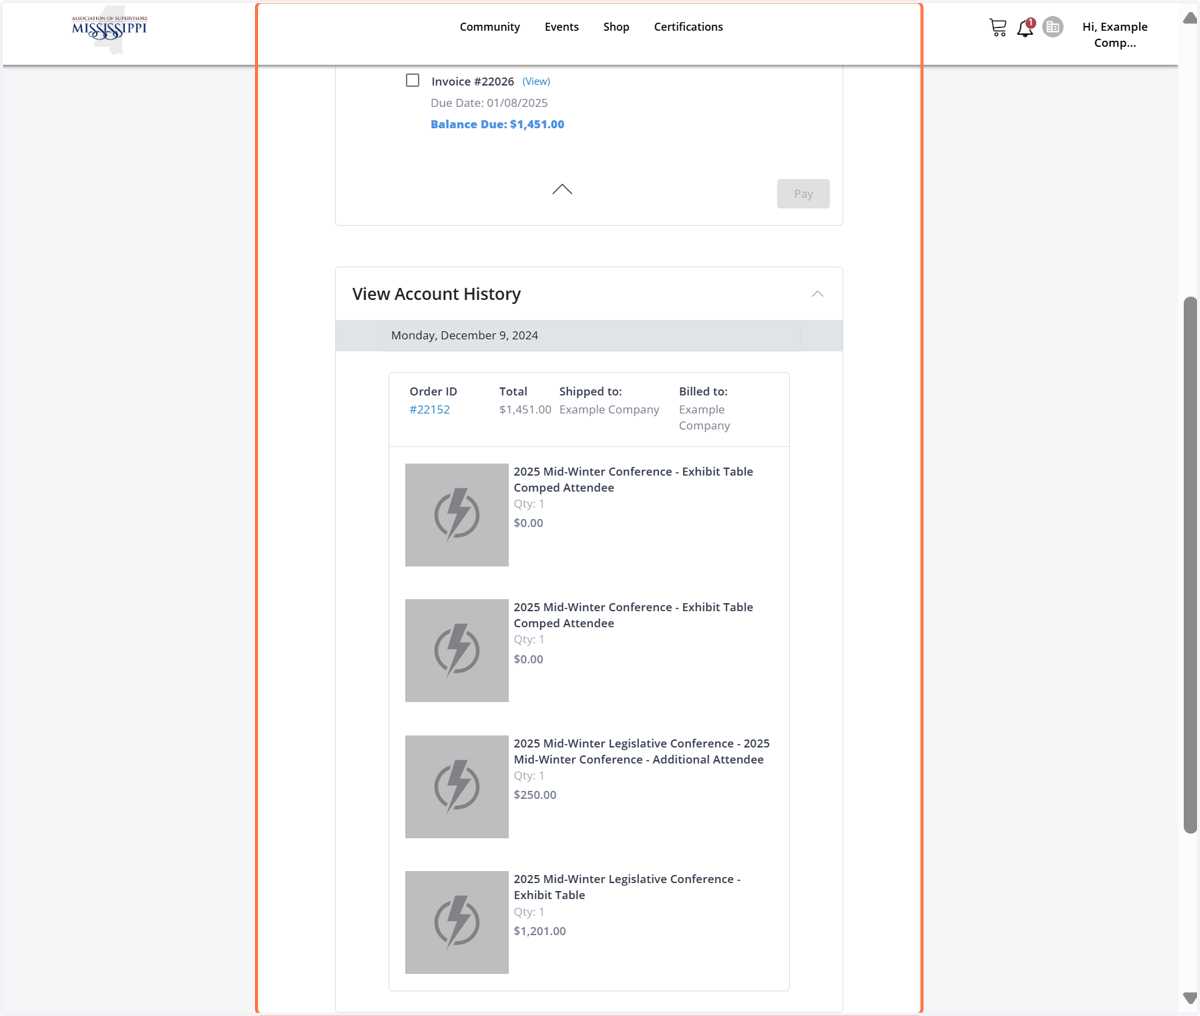Click the $1,201.00 price
This screenshot has height=1016, width=1200.
540,931
